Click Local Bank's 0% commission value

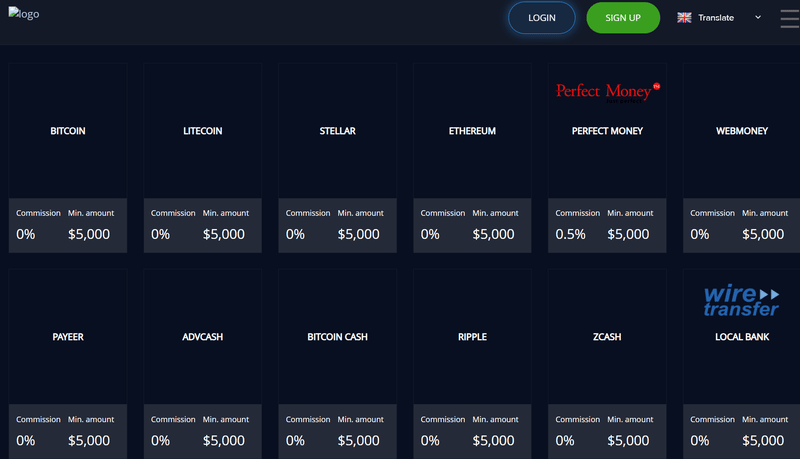tap(699, 440)
